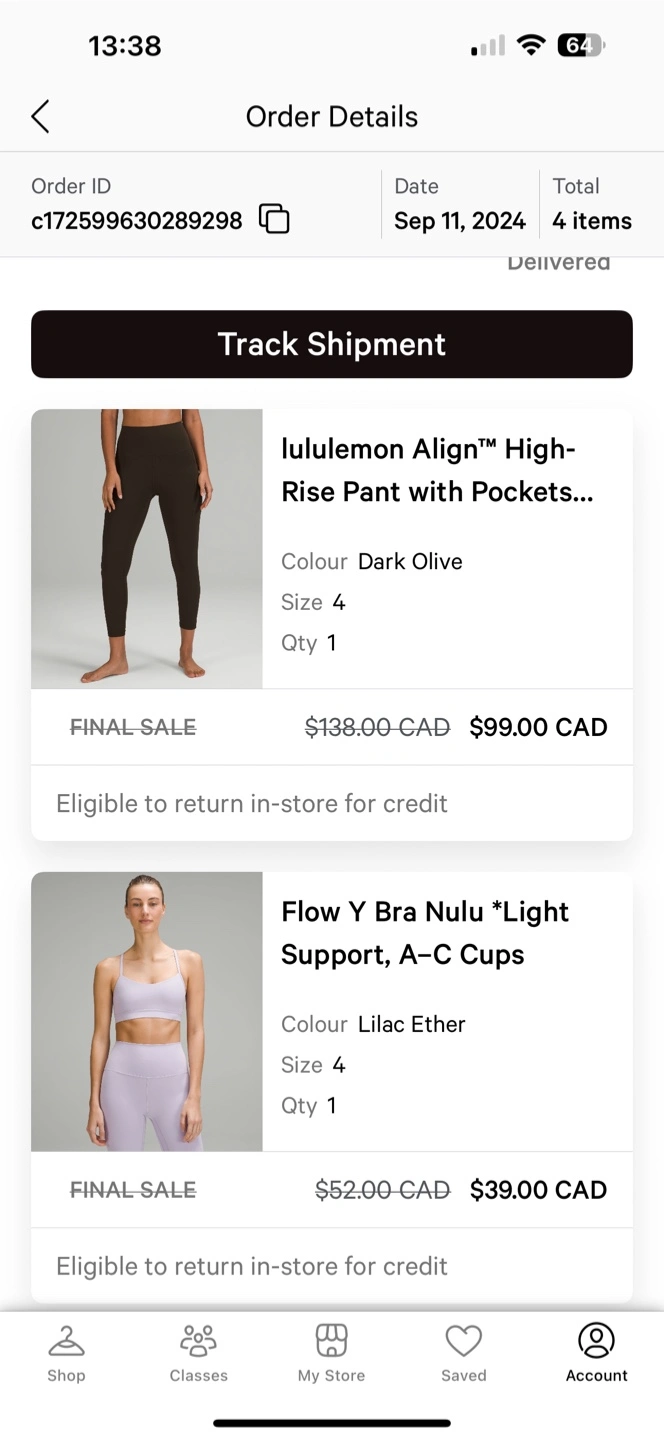Tap pant's Eligible to return in-store note

tap(252, 803)
